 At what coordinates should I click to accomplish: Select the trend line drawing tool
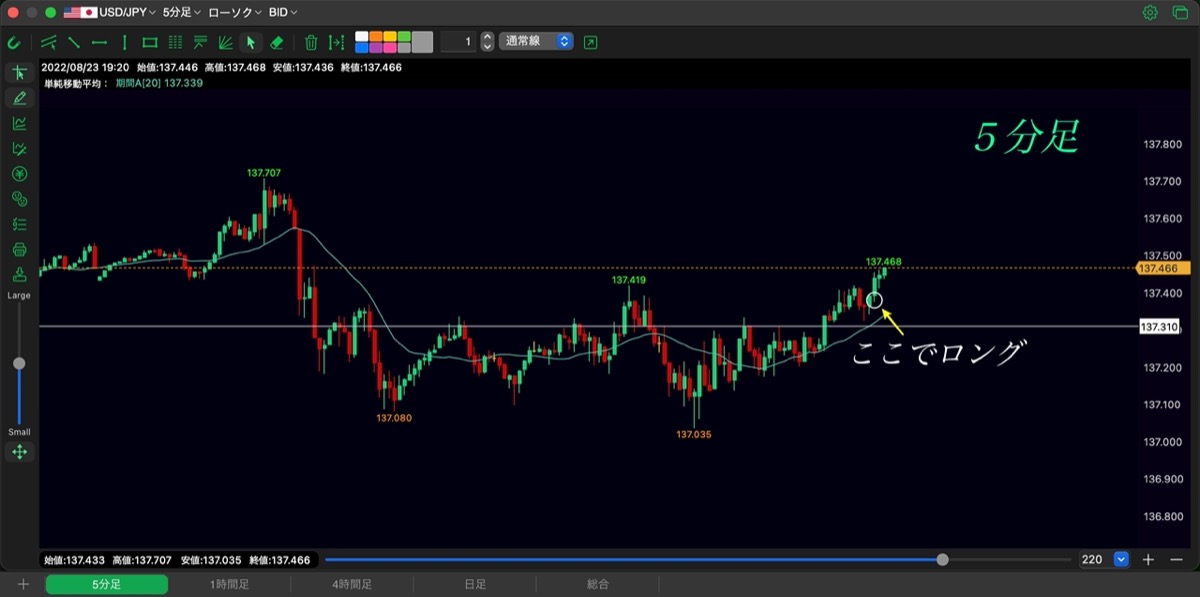click(74, 42)
